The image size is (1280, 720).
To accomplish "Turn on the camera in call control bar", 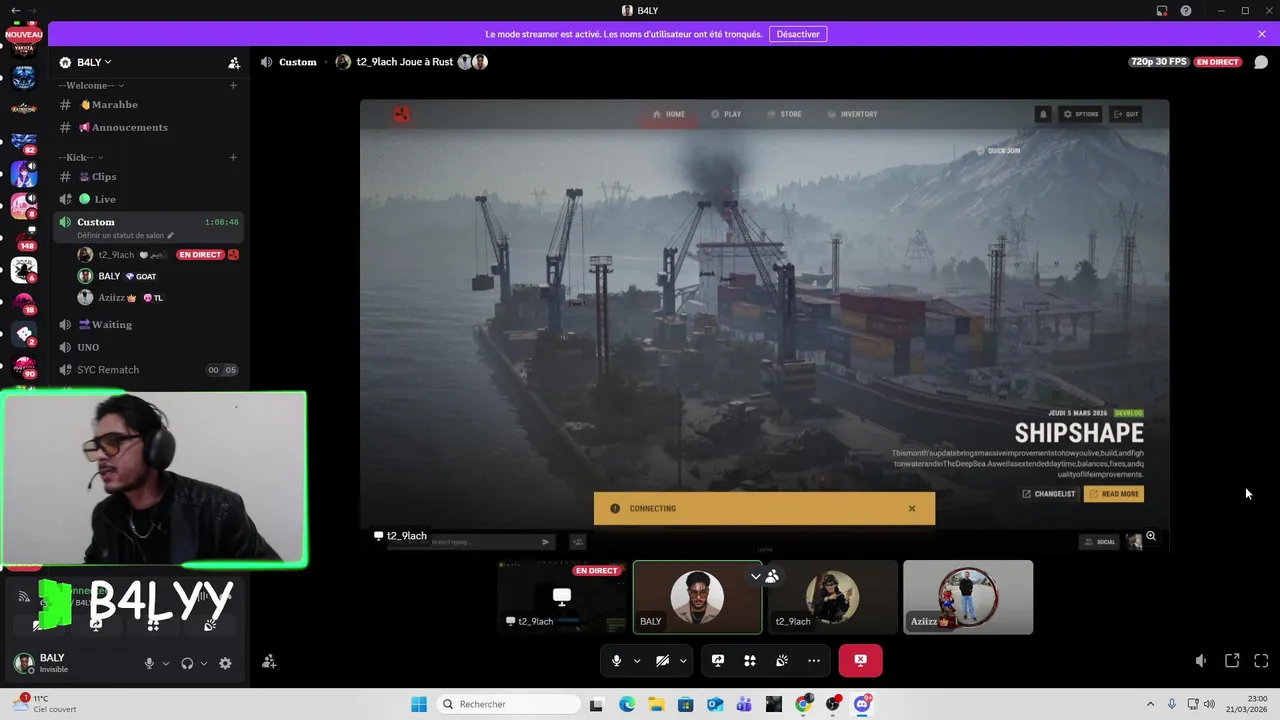I will click(x=662, y=661).
